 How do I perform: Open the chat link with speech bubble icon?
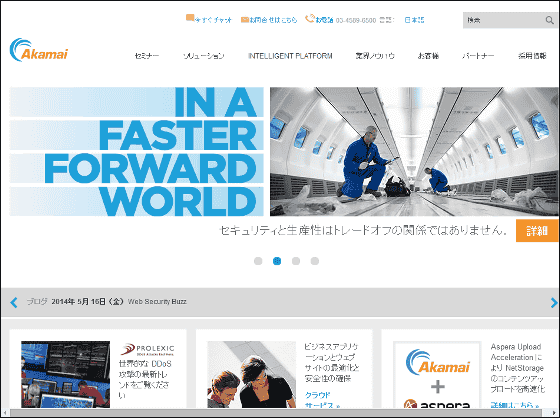click(x=209, y=19)
